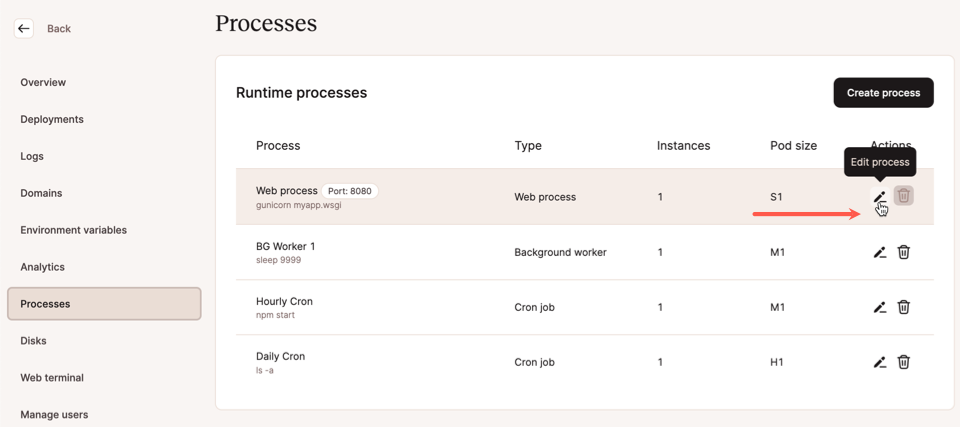
Task: Delete BG Worker 1 with trash icon
Action: point(904,252)
